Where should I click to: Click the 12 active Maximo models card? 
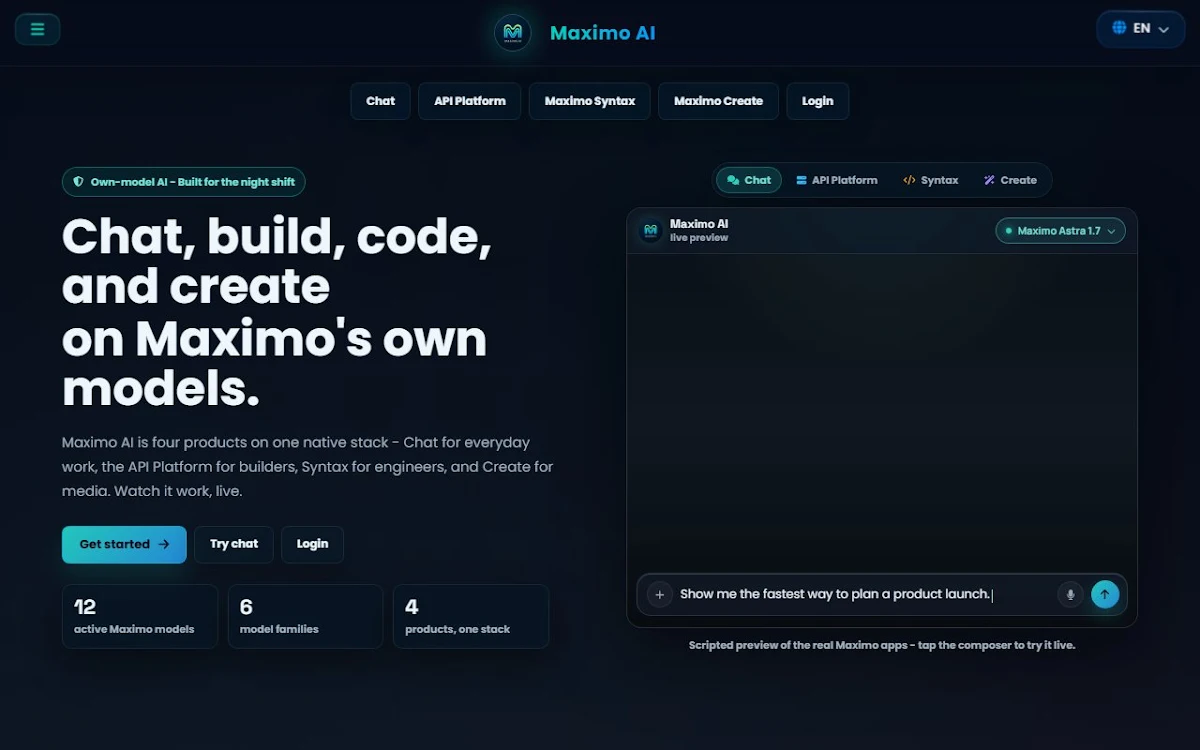[x=140, y=616]
